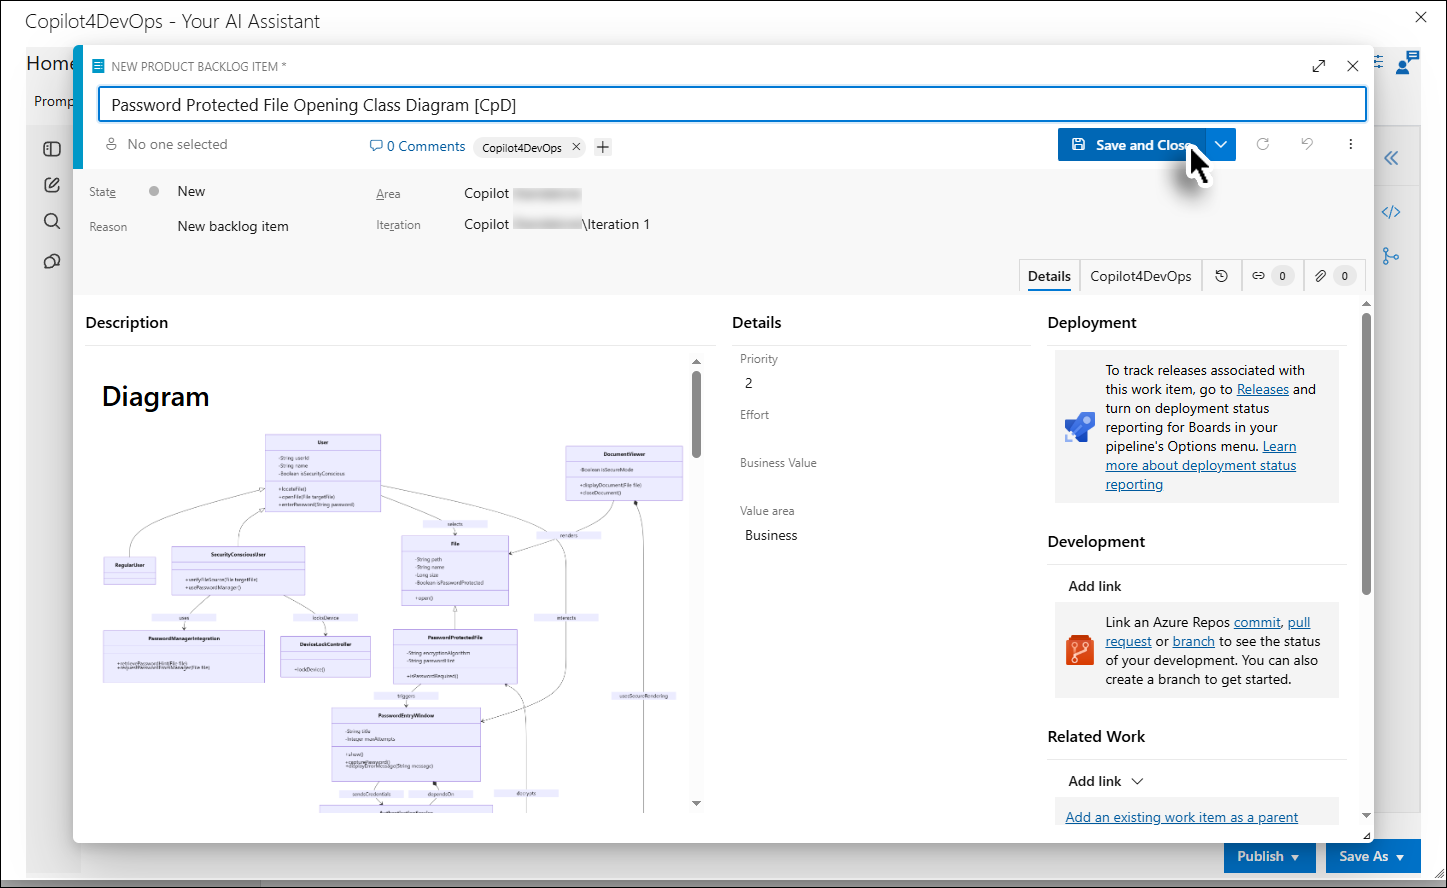Click the refresh work item icon

tap(1263, 144)
